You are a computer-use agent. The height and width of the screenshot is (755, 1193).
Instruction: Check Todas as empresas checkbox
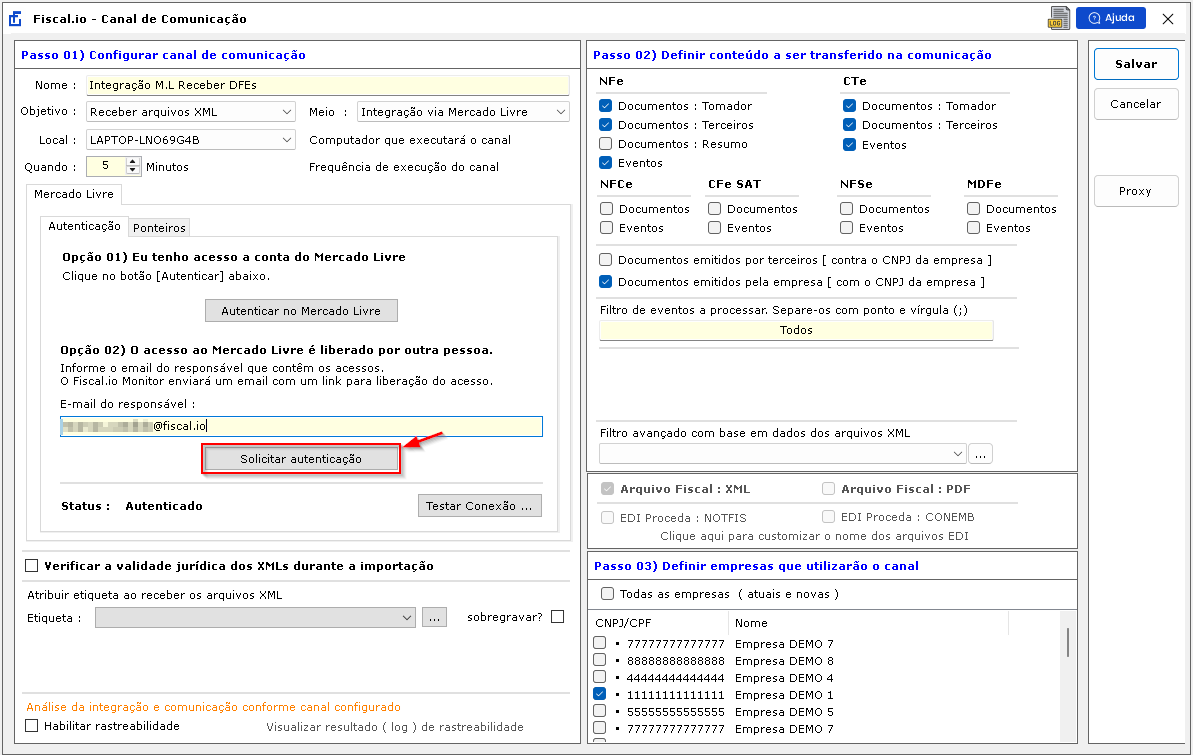(x=606, y=594)
